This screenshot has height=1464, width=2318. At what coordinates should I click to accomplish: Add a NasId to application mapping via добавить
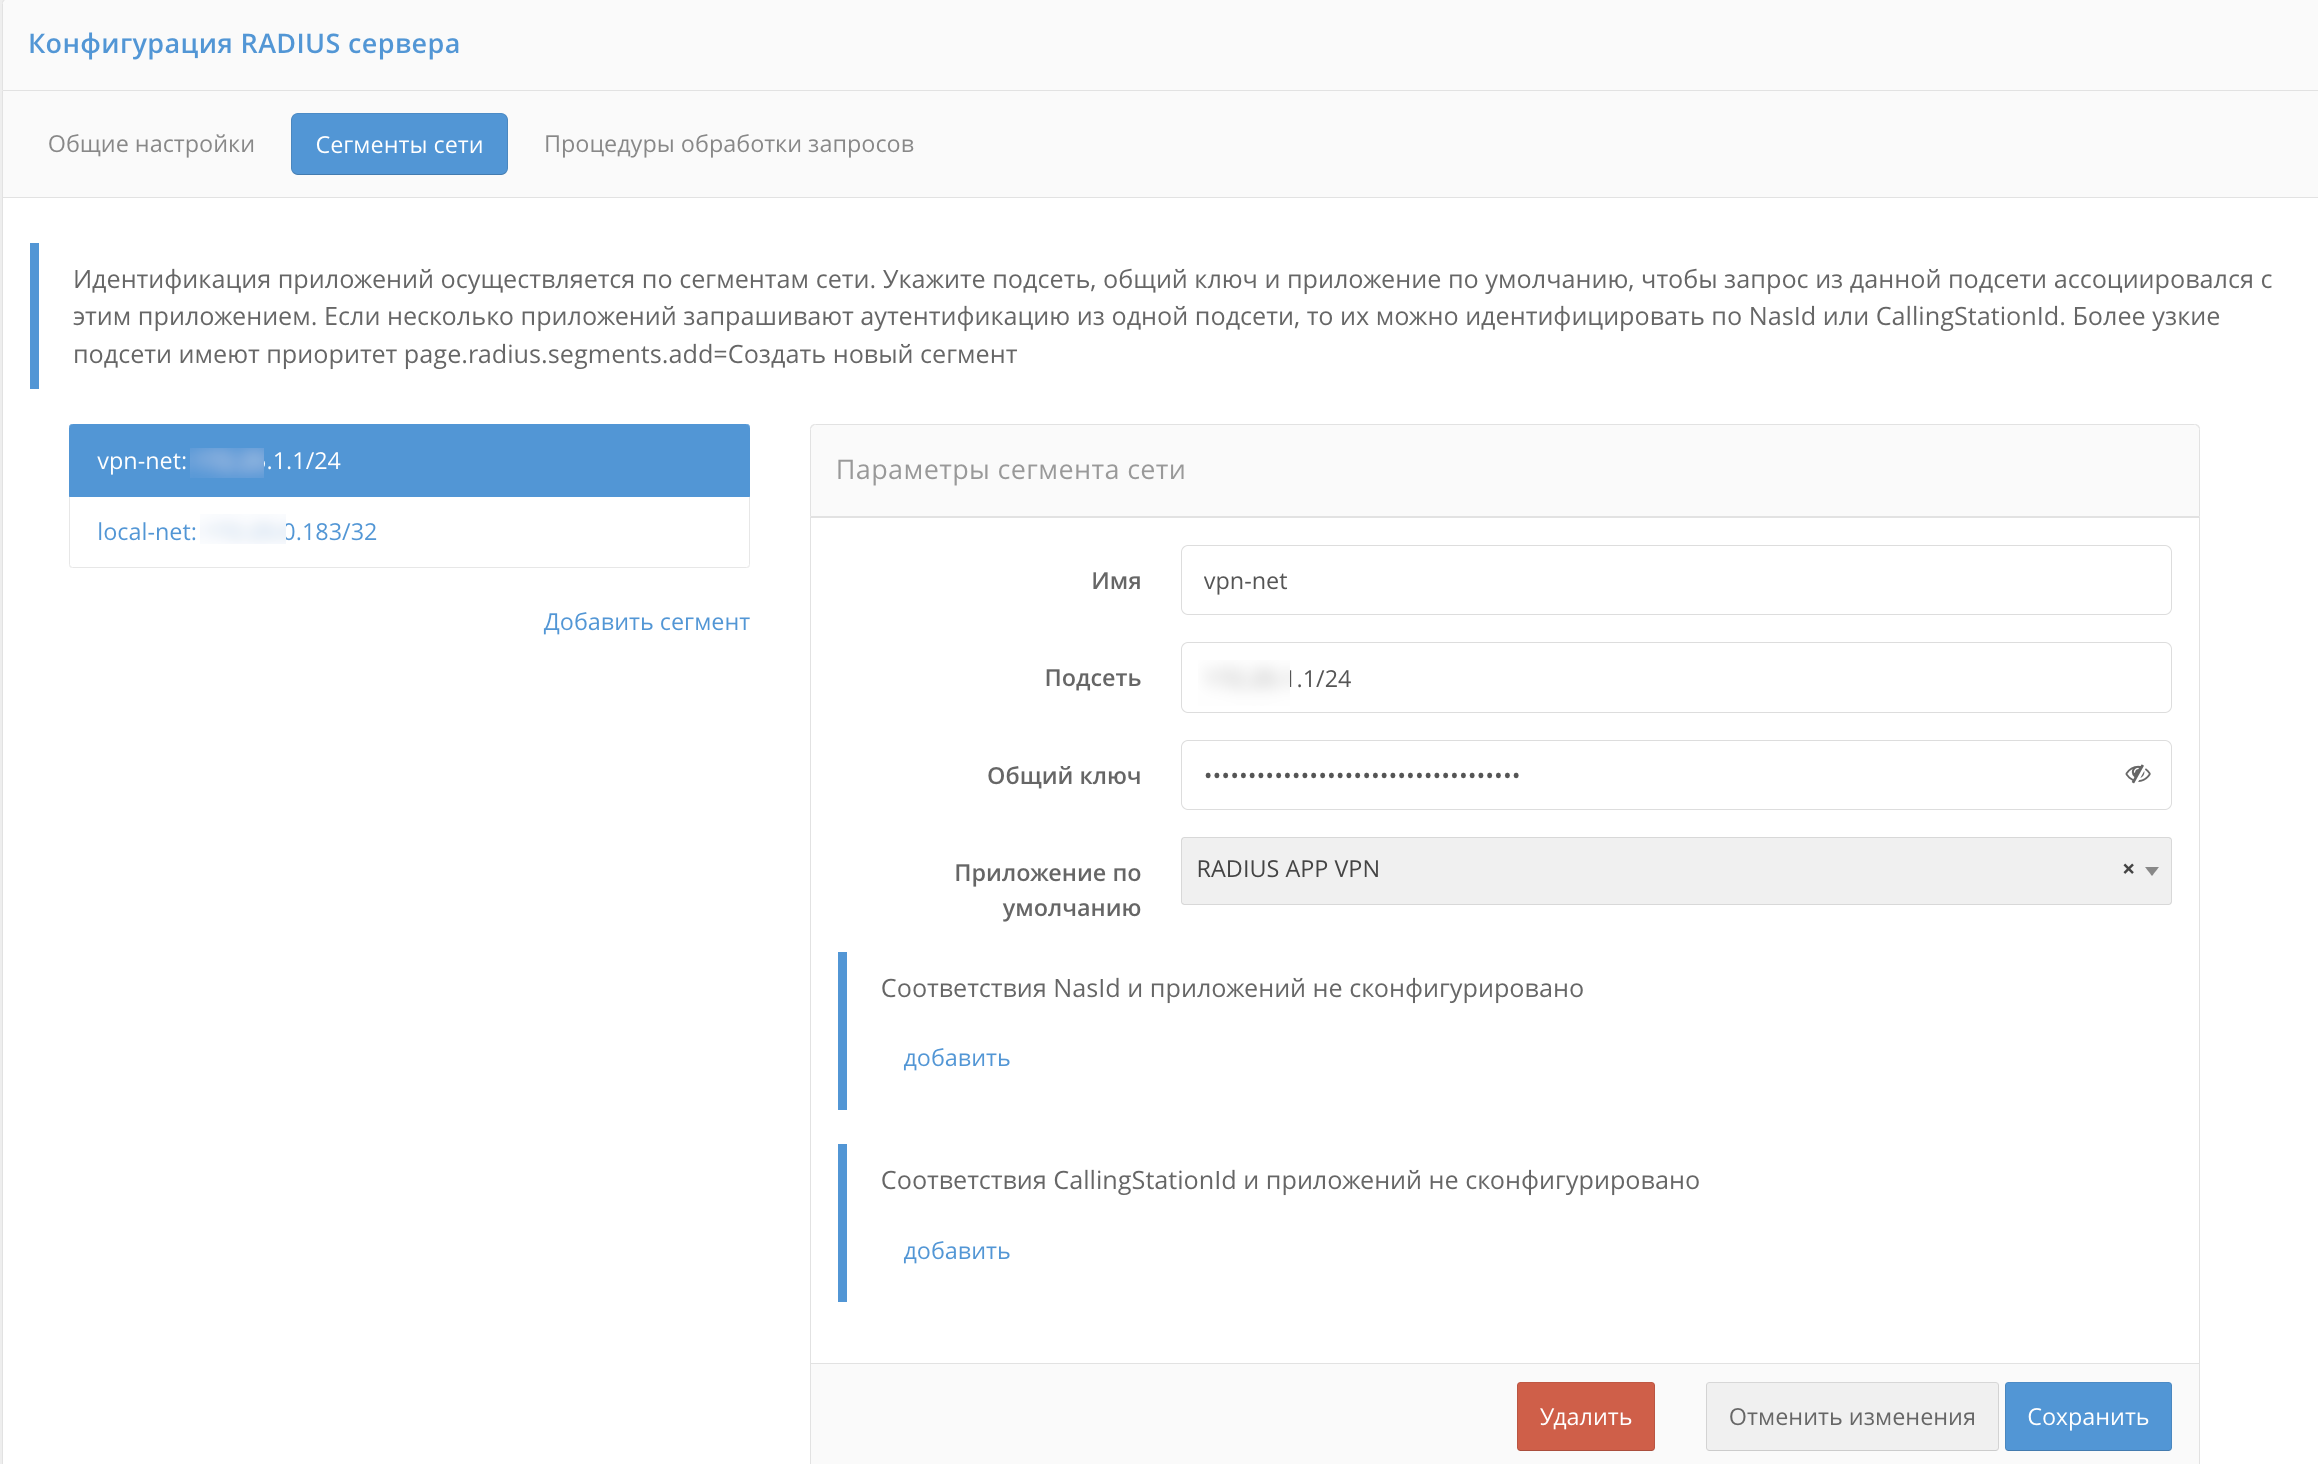(x=955, y=1057)
